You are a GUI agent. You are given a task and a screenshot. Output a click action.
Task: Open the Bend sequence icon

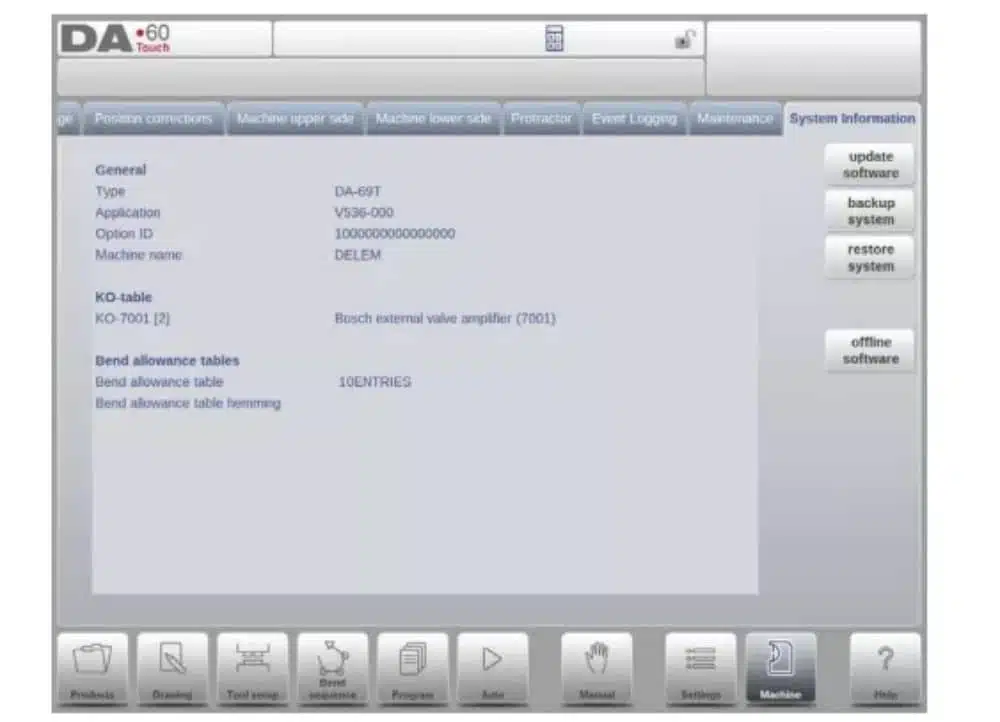pos(332,669)
